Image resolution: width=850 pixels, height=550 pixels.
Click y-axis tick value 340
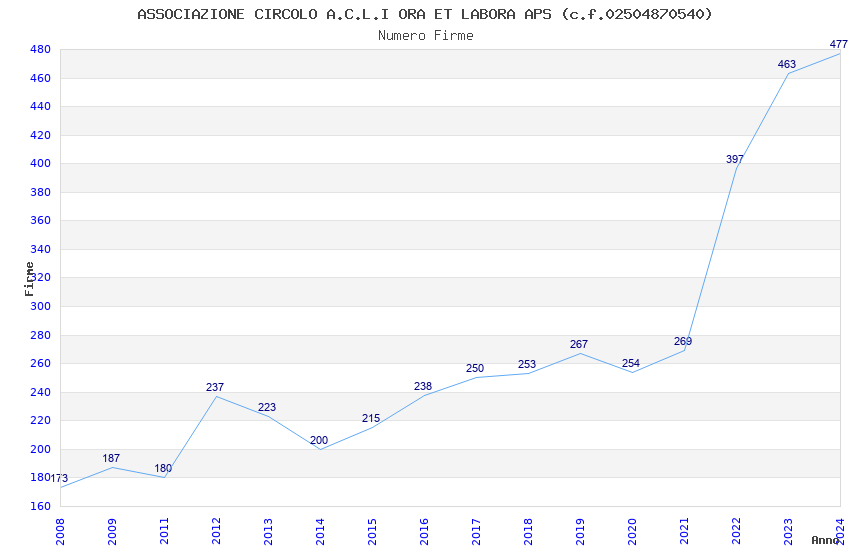(41, 249)
